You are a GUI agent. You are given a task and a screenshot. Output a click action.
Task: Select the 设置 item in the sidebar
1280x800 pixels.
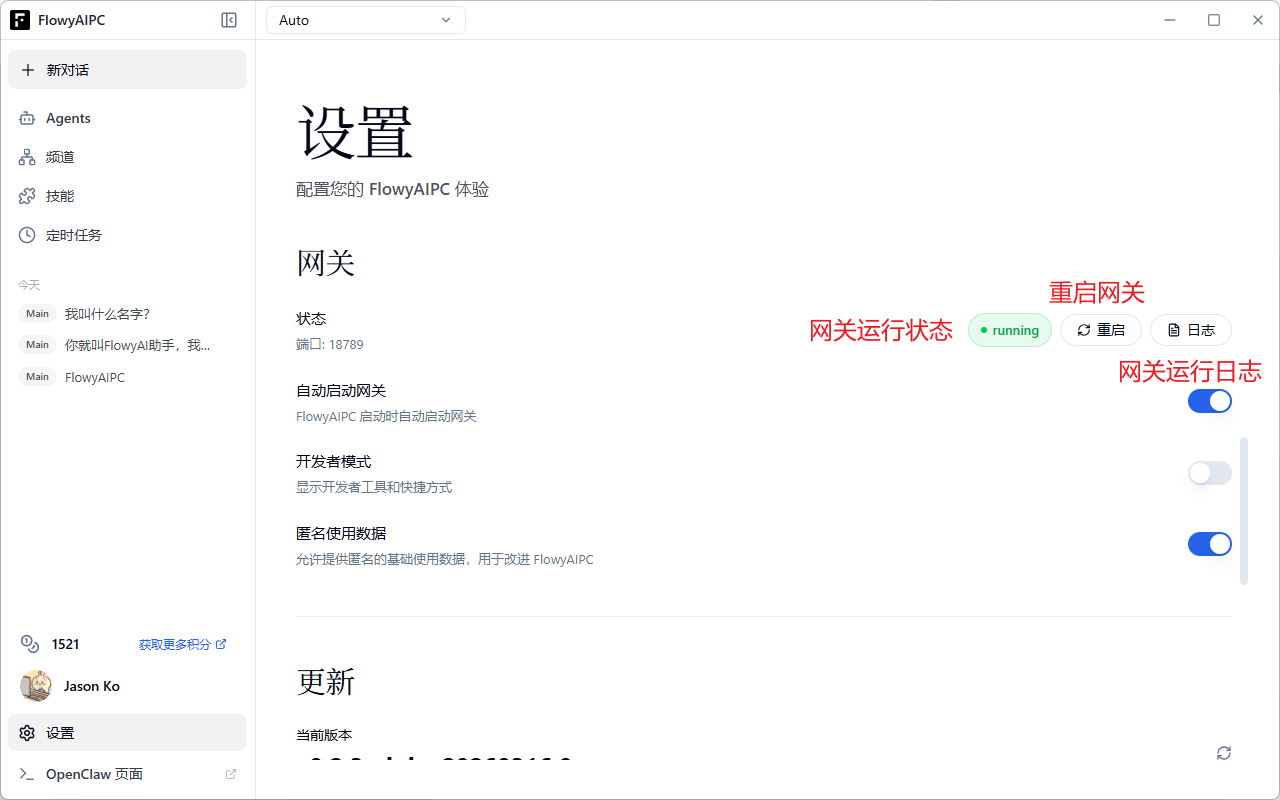(60, 732)
